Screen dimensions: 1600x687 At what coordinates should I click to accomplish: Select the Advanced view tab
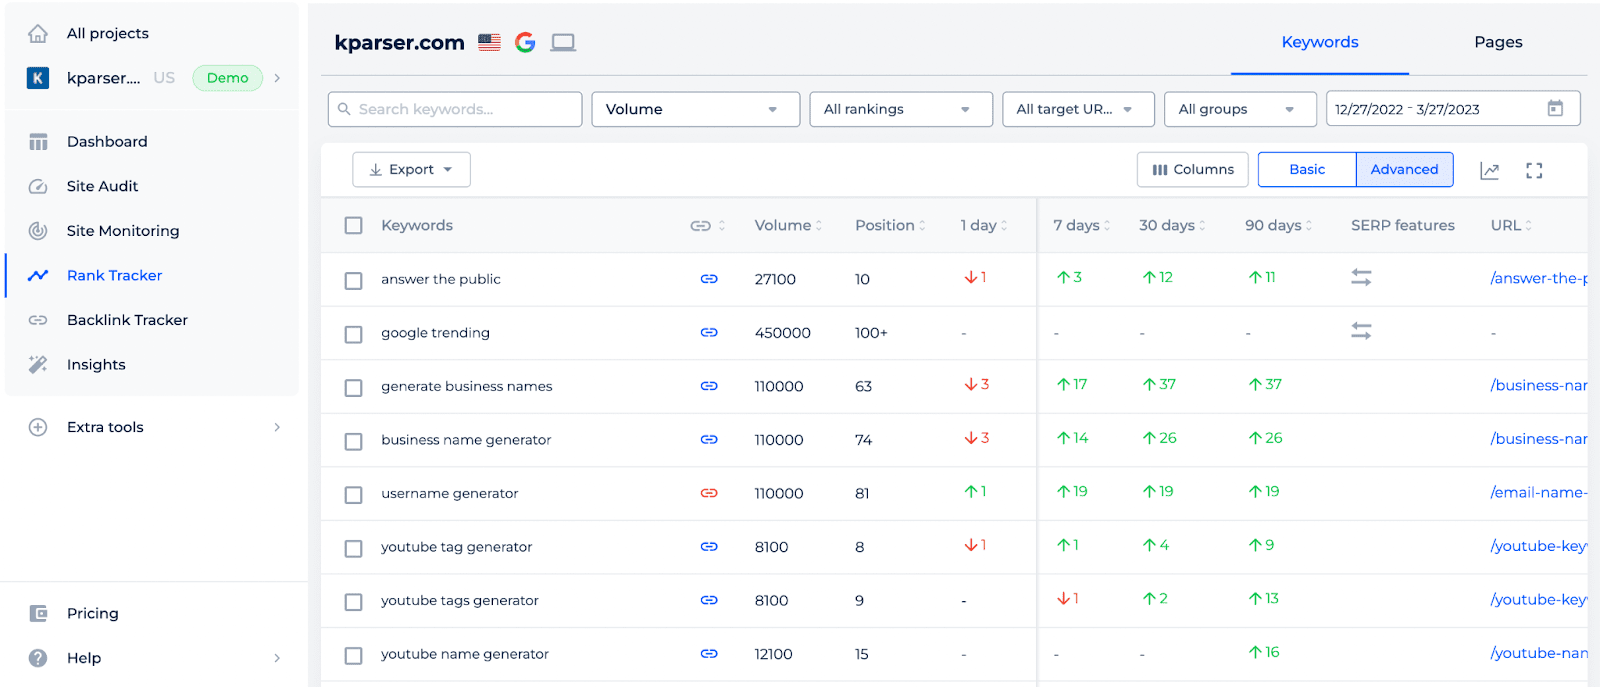point(1404,170)
